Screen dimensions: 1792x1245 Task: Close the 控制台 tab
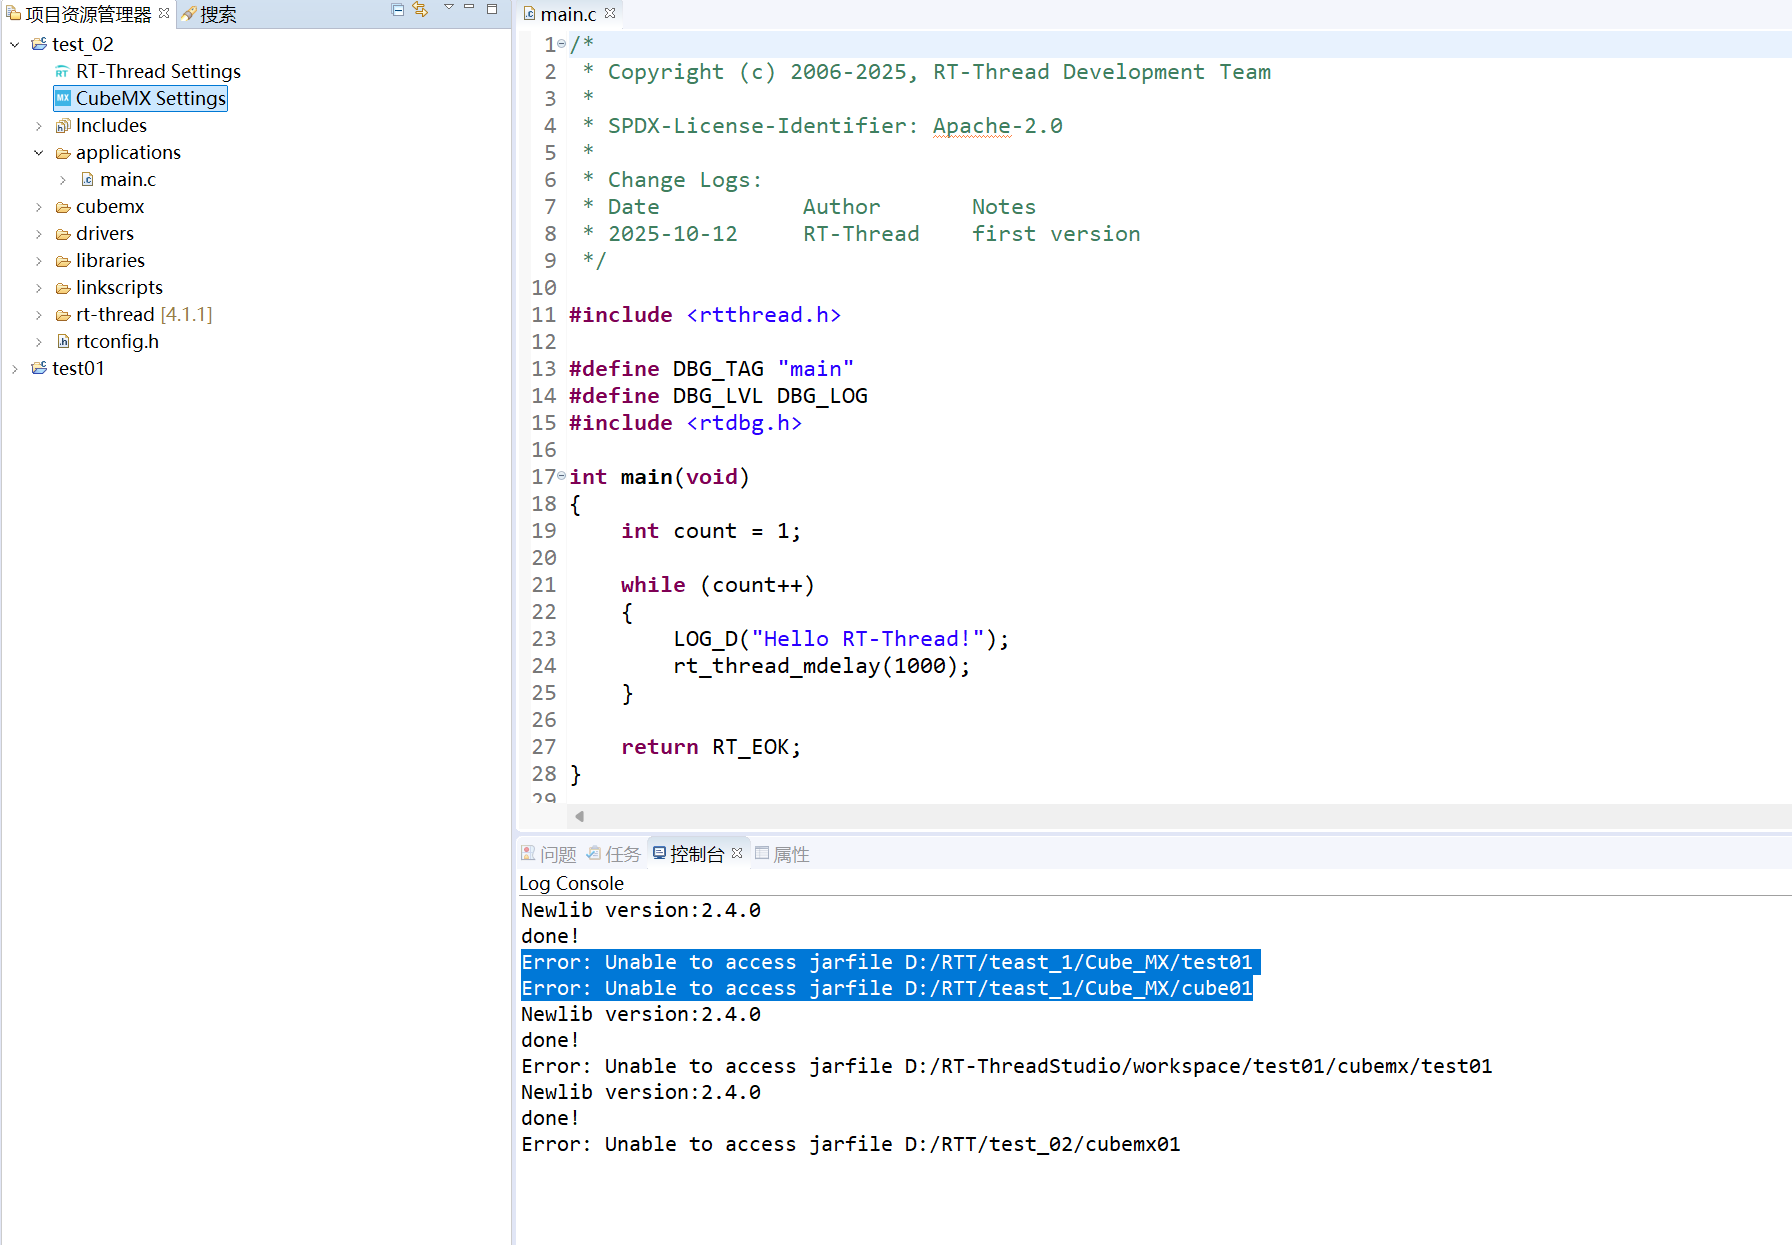point(737,853)
